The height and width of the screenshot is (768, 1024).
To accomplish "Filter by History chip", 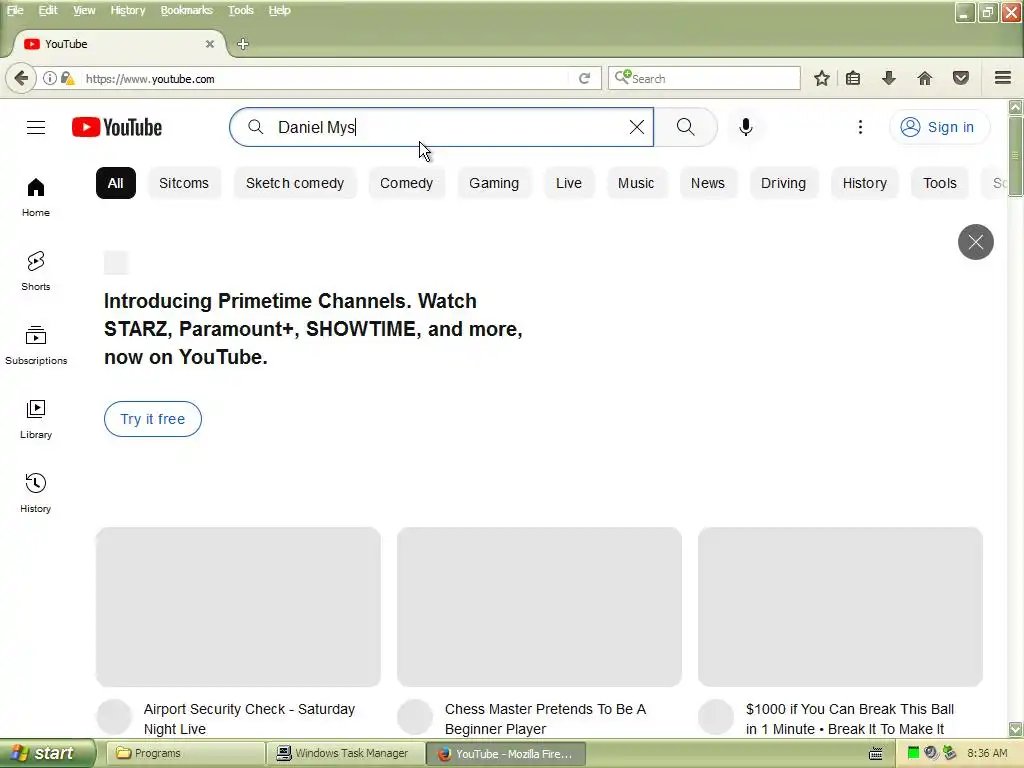I will coord(865,183).
